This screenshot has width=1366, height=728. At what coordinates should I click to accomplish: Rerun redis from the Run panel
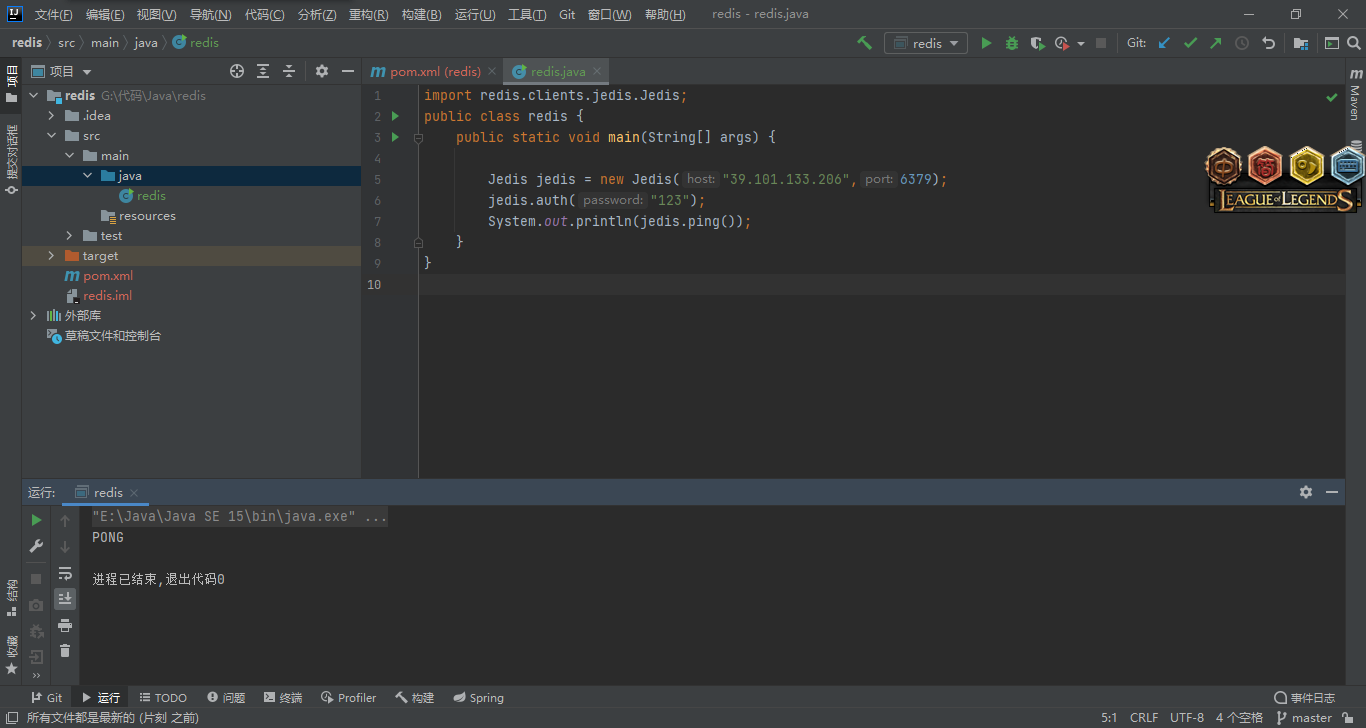(x=36, y=520)
